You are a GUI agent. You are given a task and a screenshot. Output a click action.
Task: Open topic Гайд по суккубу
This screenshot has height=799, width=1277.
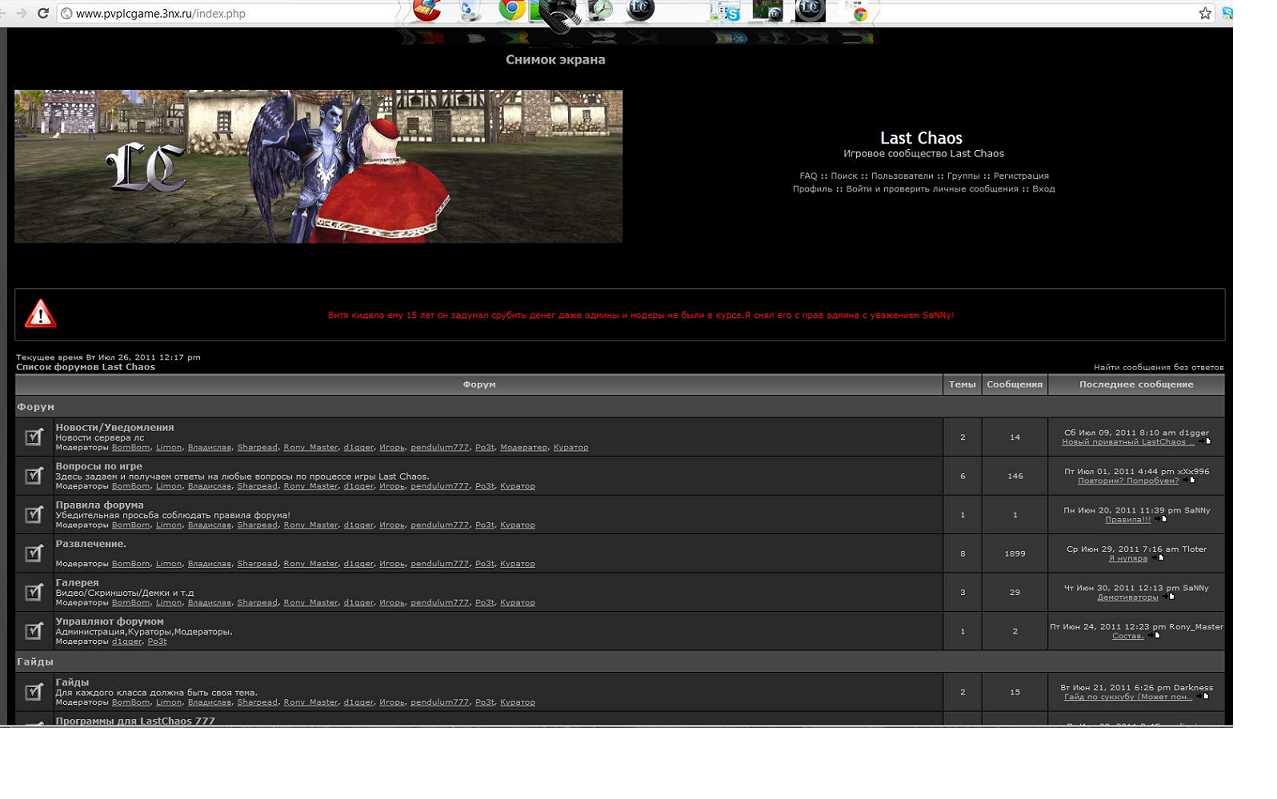point(1128,697)
